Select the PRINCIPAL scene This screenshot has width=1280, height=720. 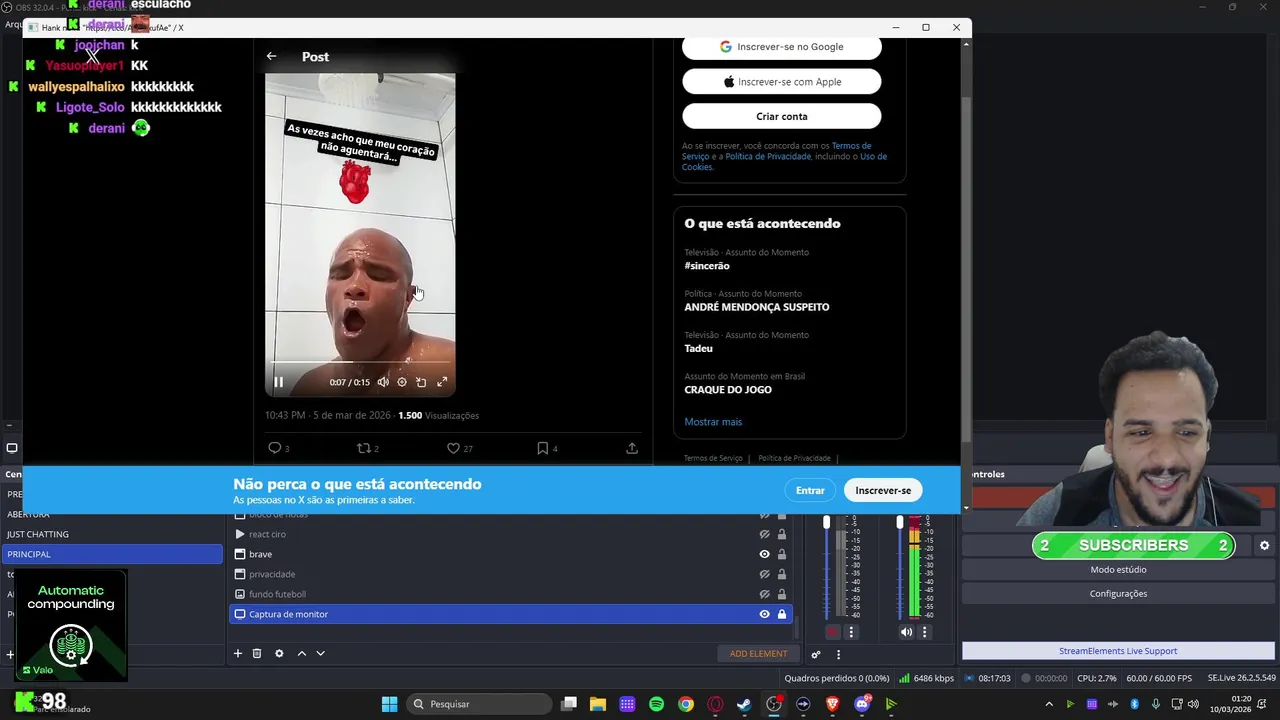tap(112, 554)
